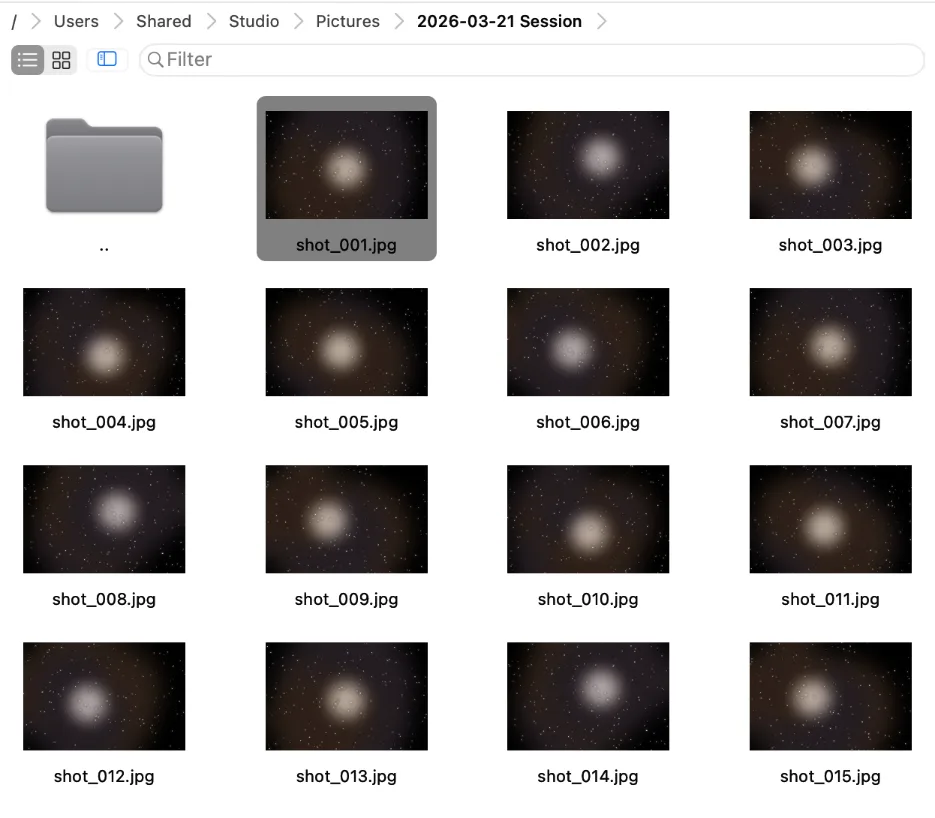
Task: Select shot_014.jpg thumbnail
Action: coord(588,696)
